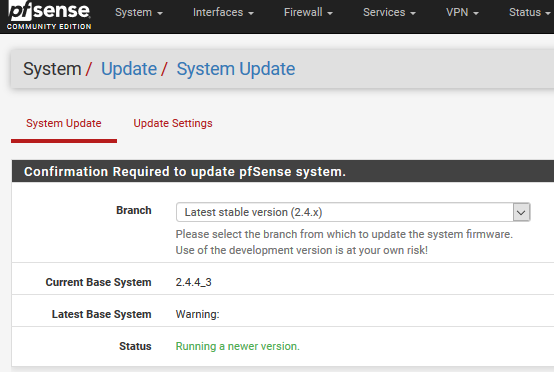
Task: Open the VPN menu
Action: coord(462,12)
